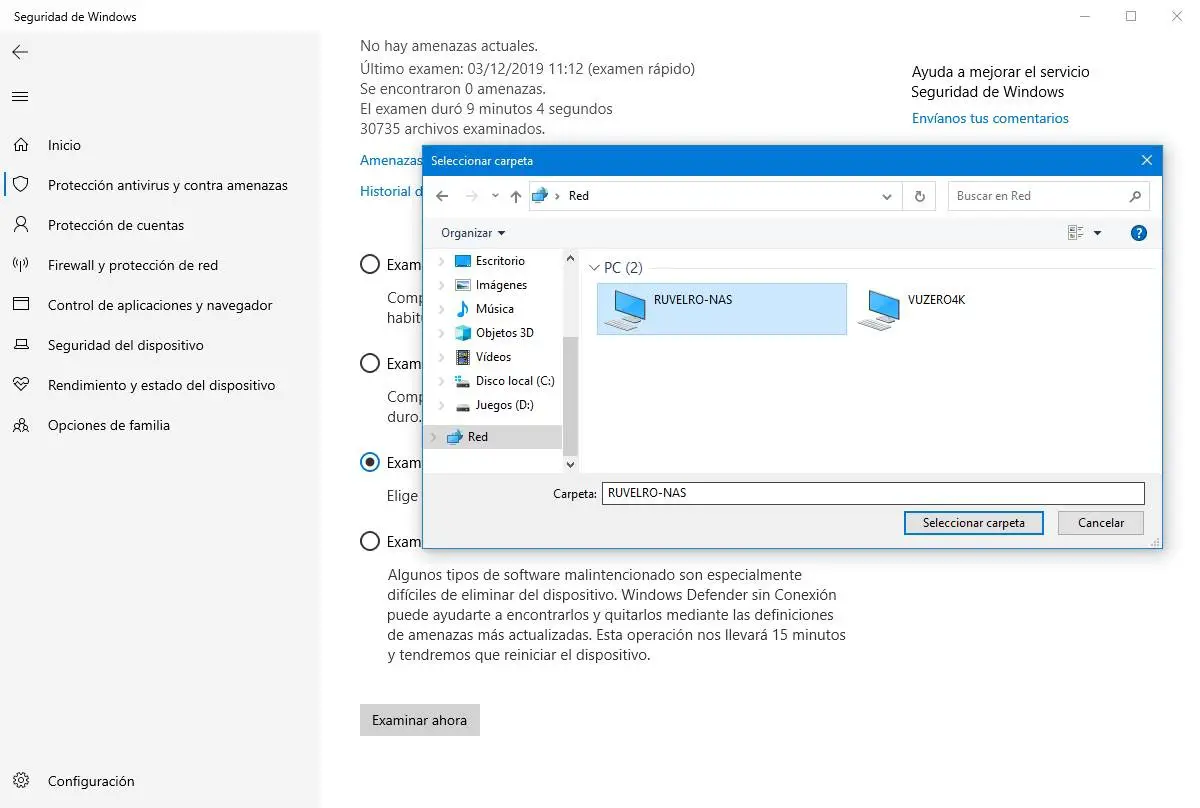This screenshot has width=1200, height=808.
Task: Select Juegos (D:) in the tree
Action: point(505,405)
